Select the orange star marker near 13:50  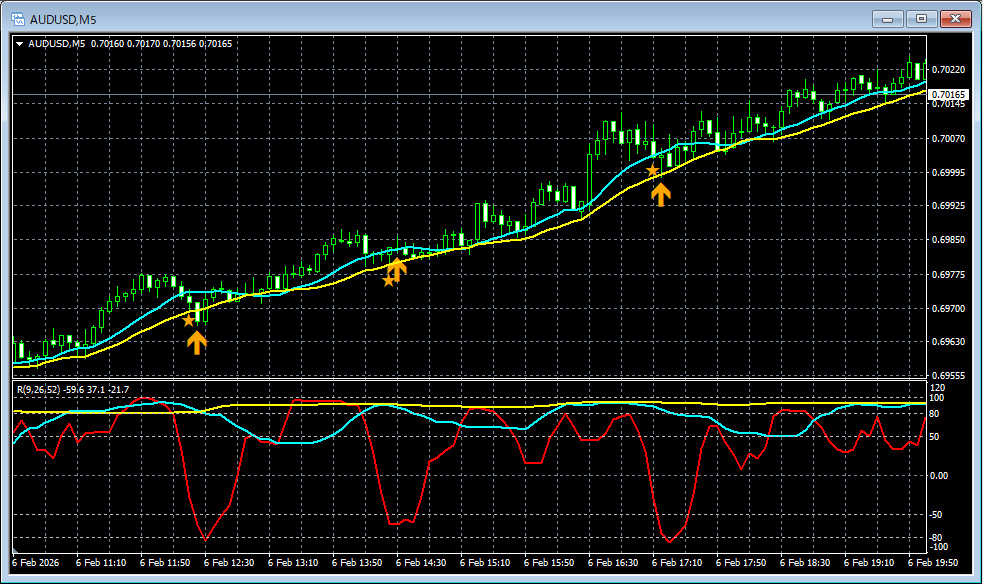pyautogui.click(x=388, y=281)
